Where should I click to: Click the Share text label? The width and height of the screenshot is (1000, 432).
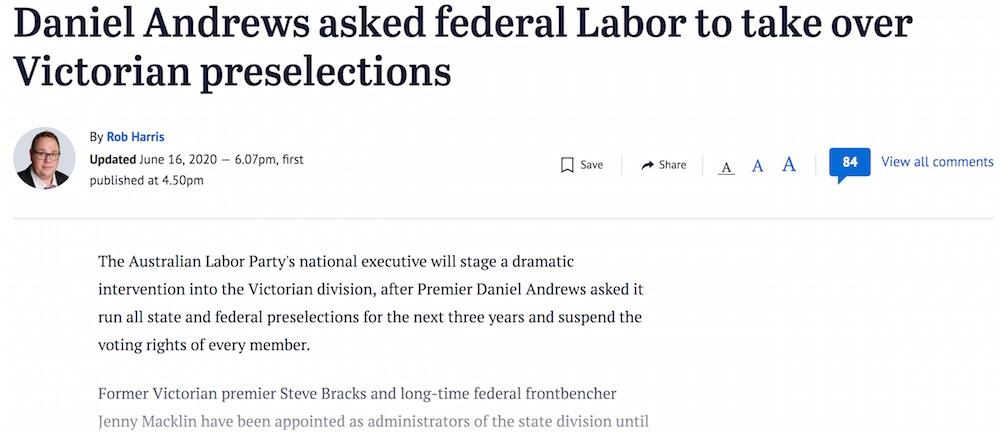[672, 165]
